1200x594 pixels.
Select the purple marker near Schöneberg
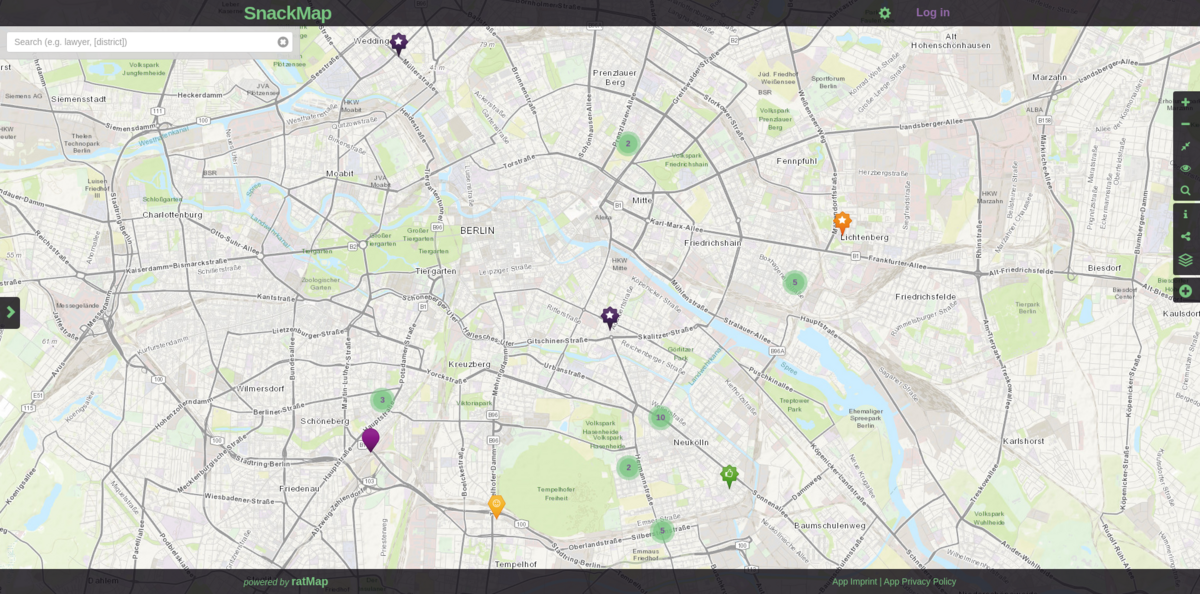tap(371, 440)
